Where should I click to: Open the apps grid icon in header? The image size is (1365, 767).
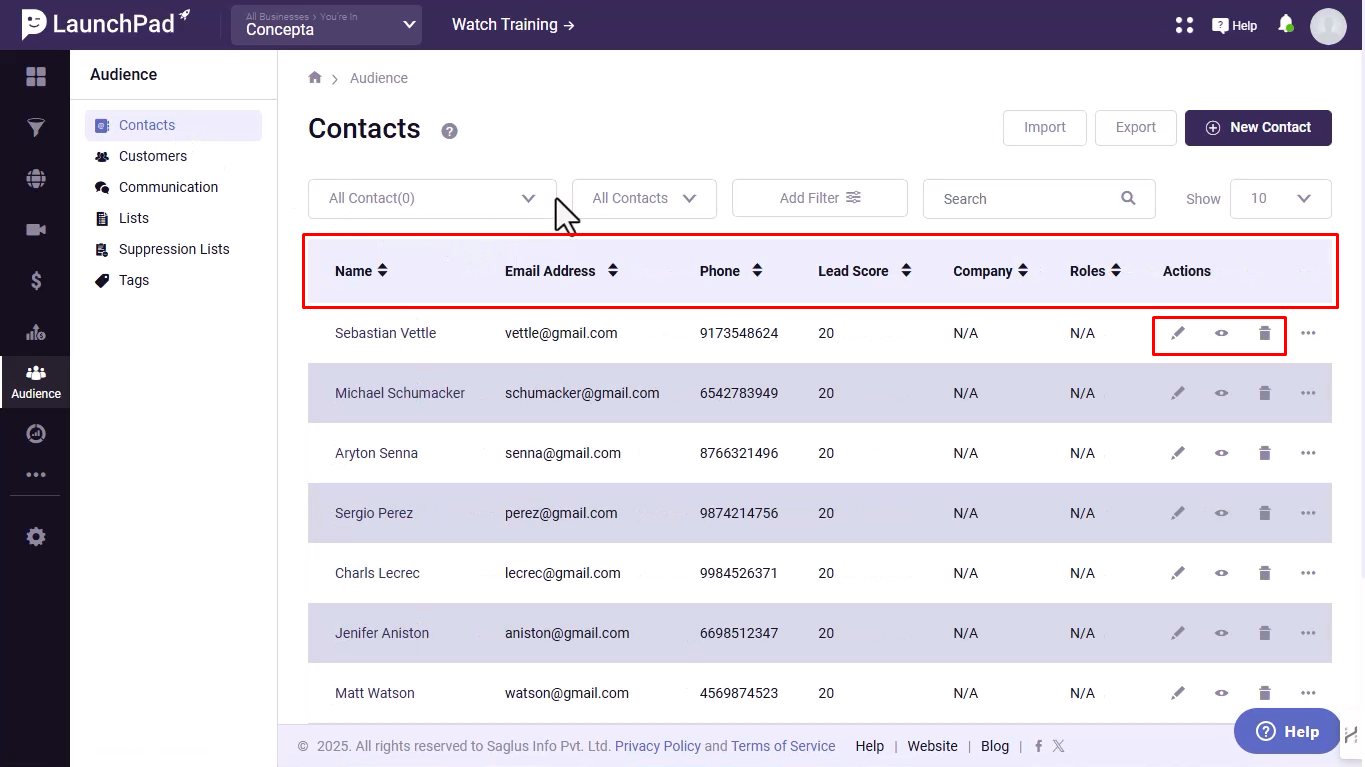(x=1184, y=25)
